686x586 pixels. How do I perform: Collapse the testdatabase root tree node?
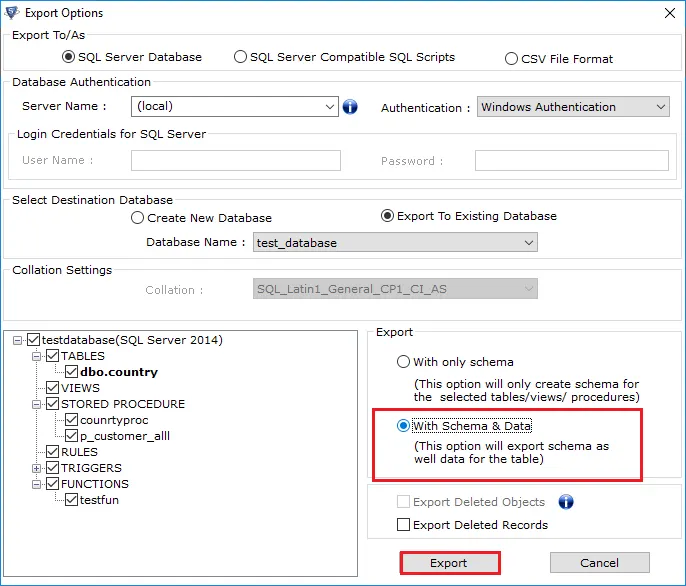18,340
